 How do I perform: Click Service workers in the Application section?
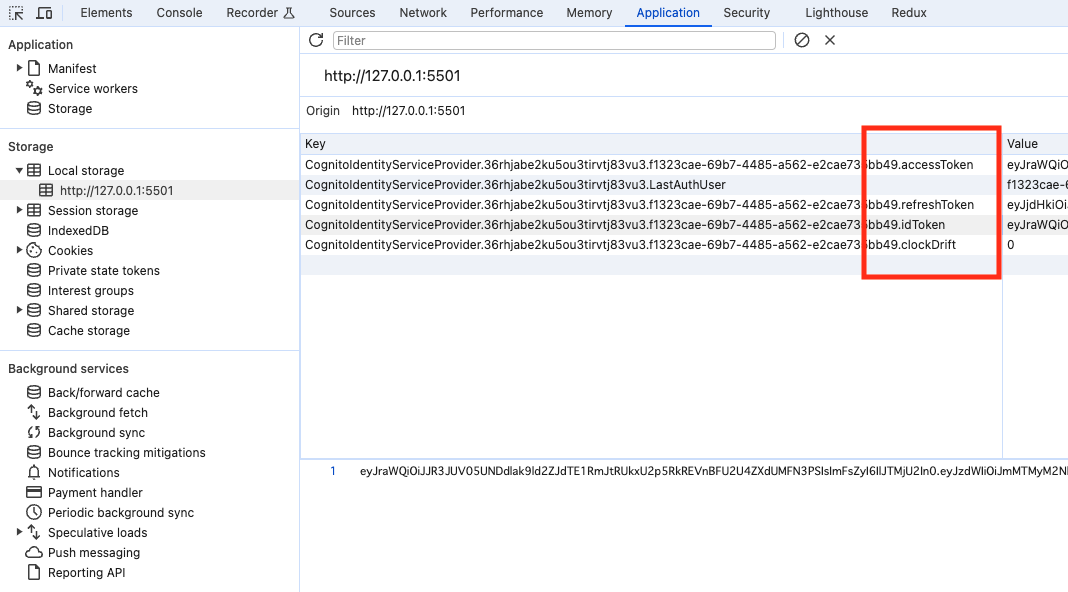91,88
